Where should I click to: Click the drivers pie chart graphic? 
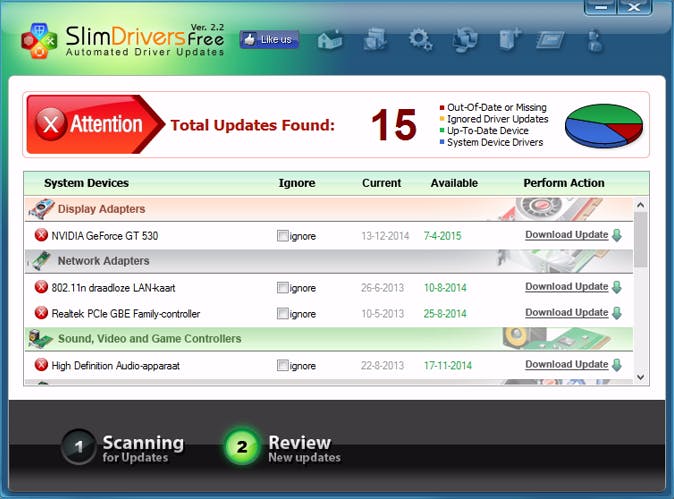(x=604, y=126)
